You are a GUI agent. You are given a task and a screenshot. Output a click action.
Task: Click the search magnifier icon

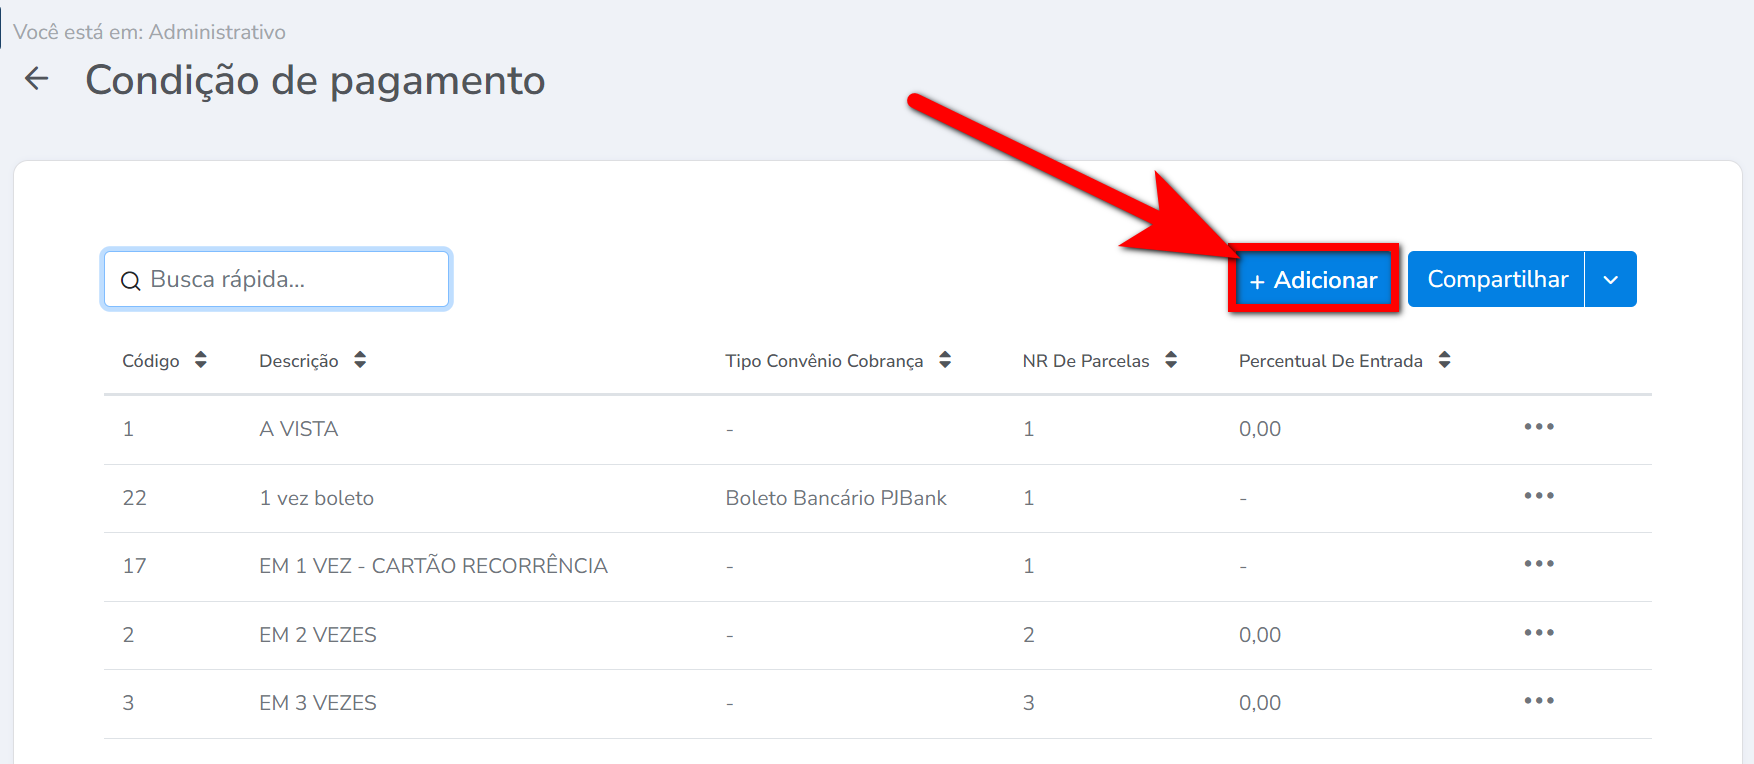coord(130,281)
